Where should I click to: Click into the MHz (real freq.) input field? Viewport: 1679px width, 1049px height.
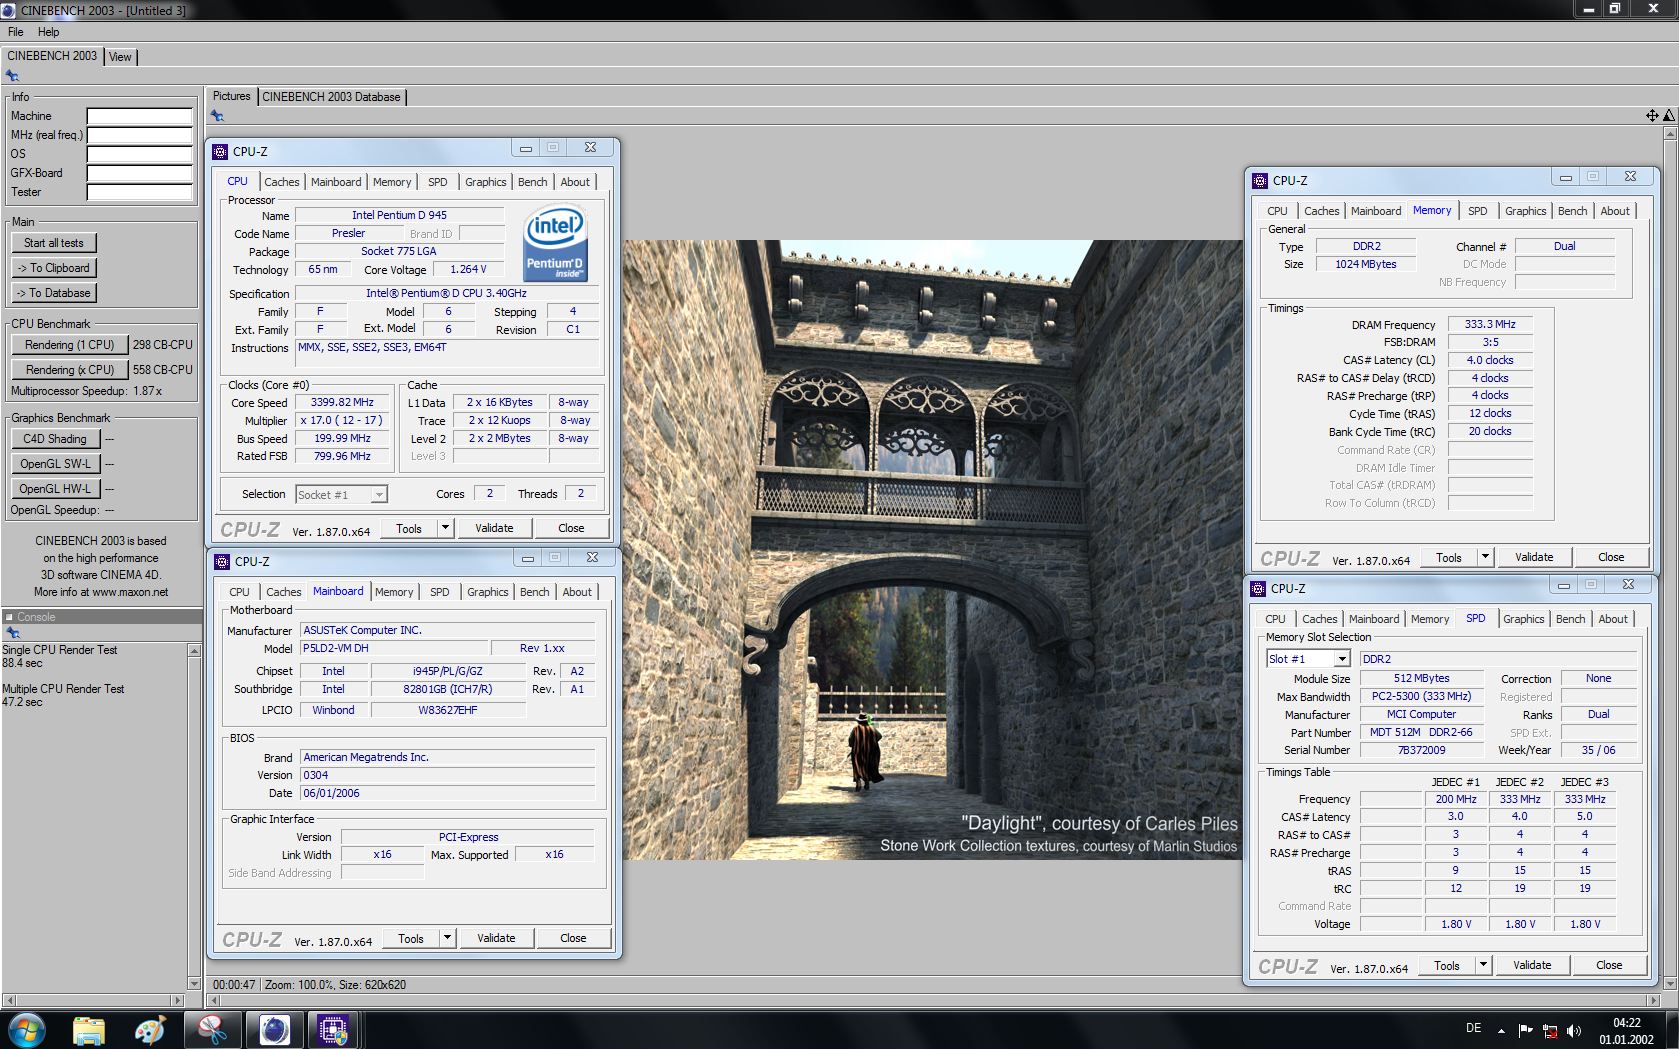coord(139,135)
